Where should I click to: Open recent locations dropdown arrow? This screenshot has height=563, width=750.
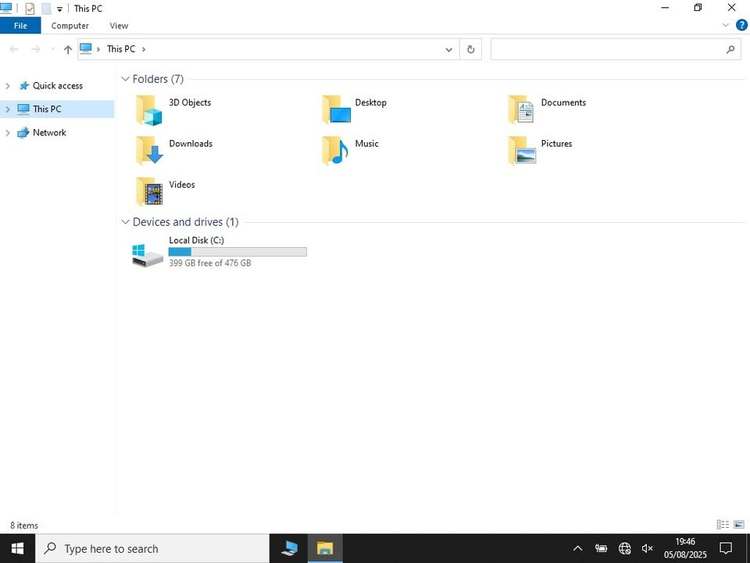pyautogui.click(x=53, y=49)
